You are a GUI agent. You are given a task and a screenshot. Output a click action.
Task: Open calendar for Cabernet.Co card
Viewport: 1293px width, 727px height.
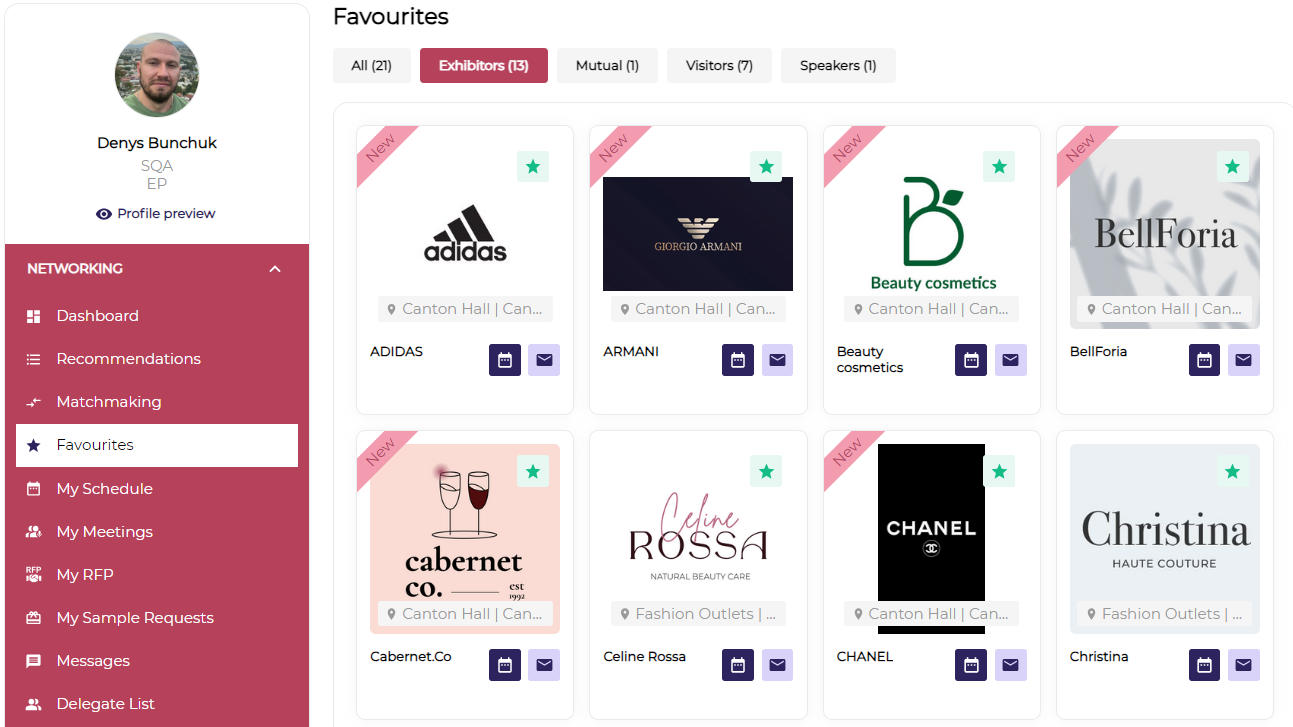point(505,665)
